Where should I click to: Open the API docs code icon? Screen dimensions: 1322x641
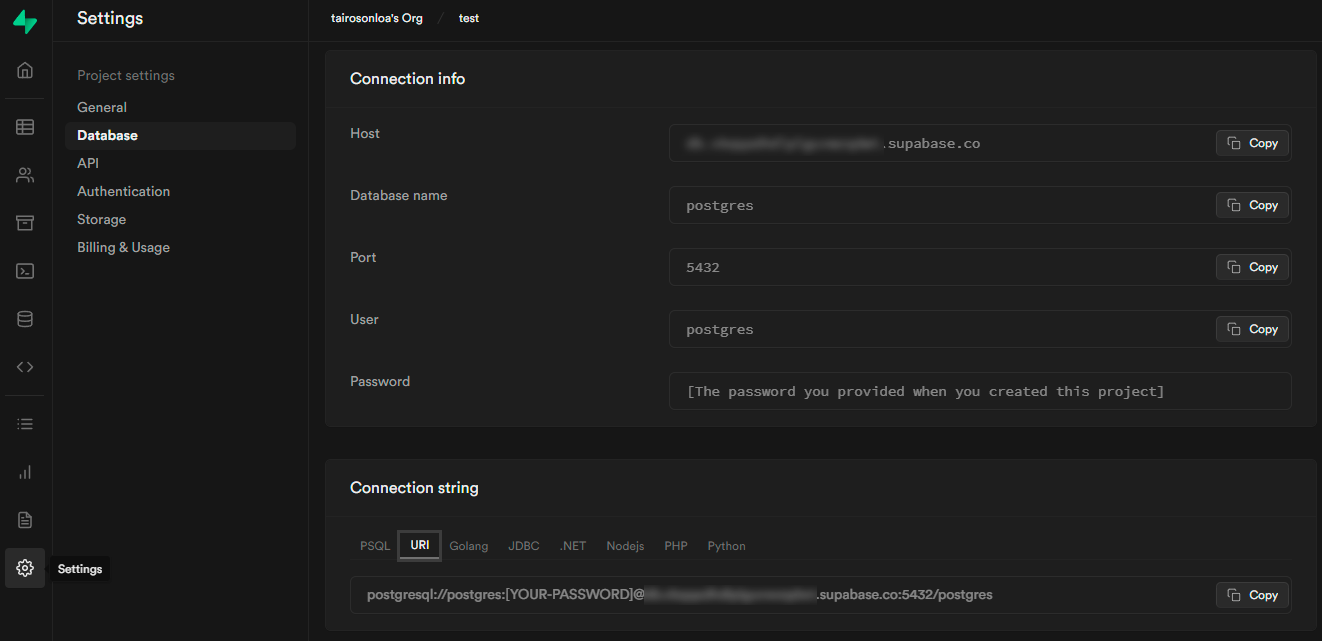[24, 366]
